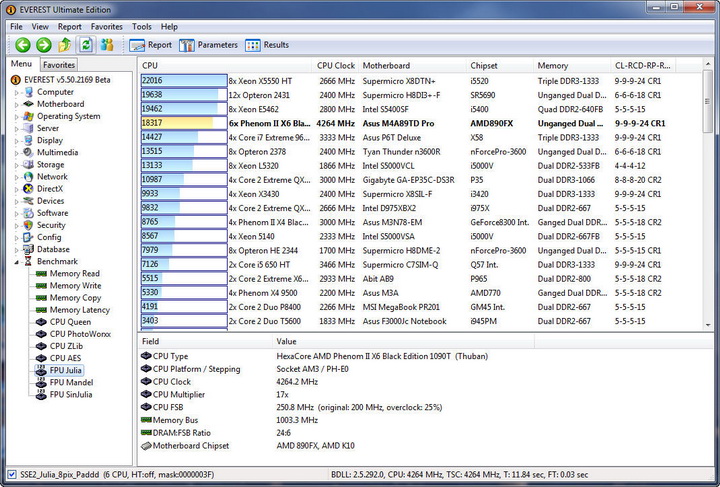
Task: Select the FPU Mandel benchmark
Action: point(71,382)
